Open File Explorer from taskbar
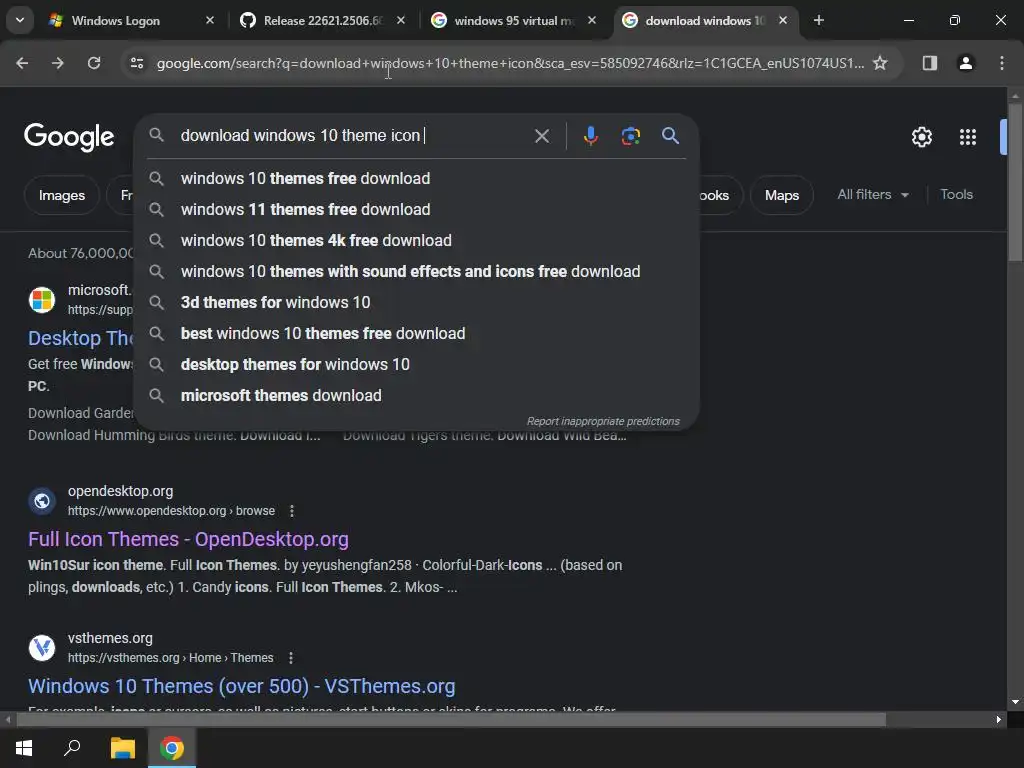1024x768 pixels. 122,748
